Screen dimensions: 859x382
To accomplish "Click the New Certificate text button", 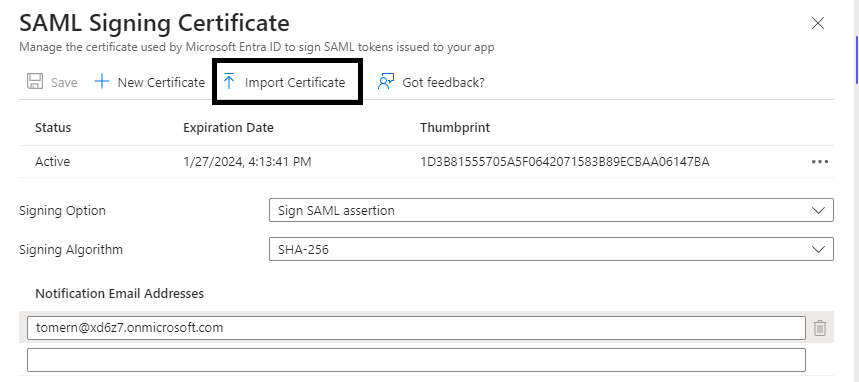I will click(161, 82).
